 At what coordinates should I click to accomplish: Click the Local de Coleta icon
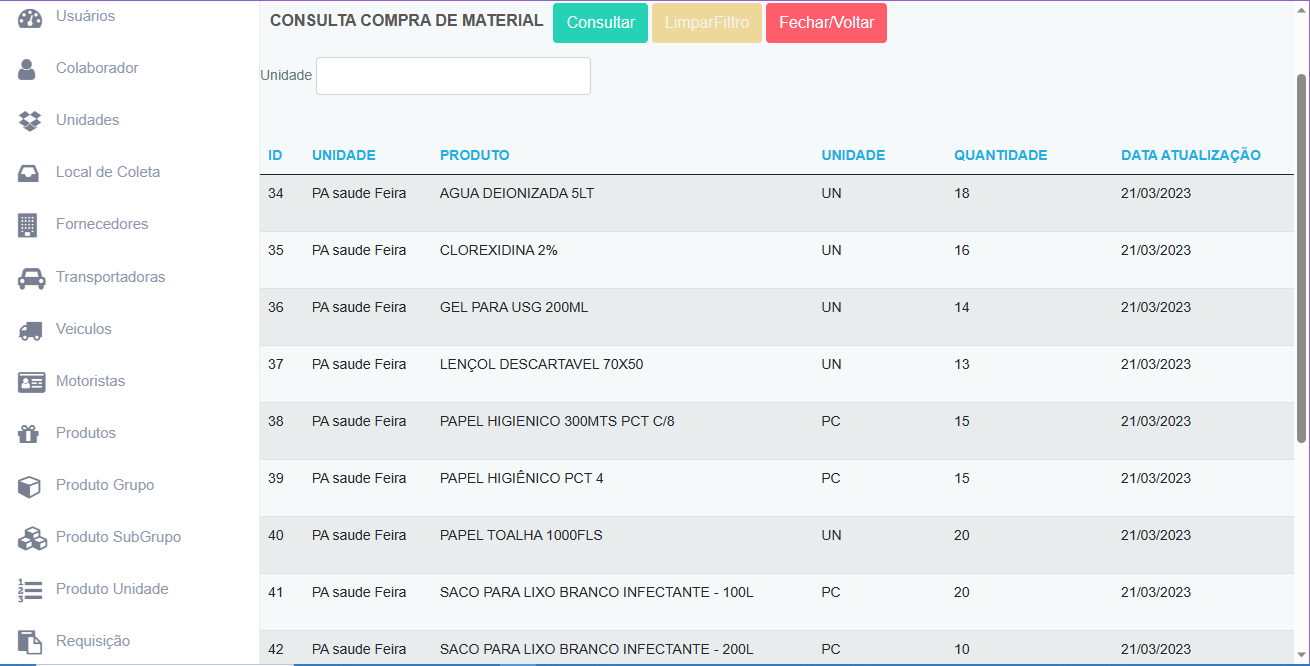(x=30, y=172)
